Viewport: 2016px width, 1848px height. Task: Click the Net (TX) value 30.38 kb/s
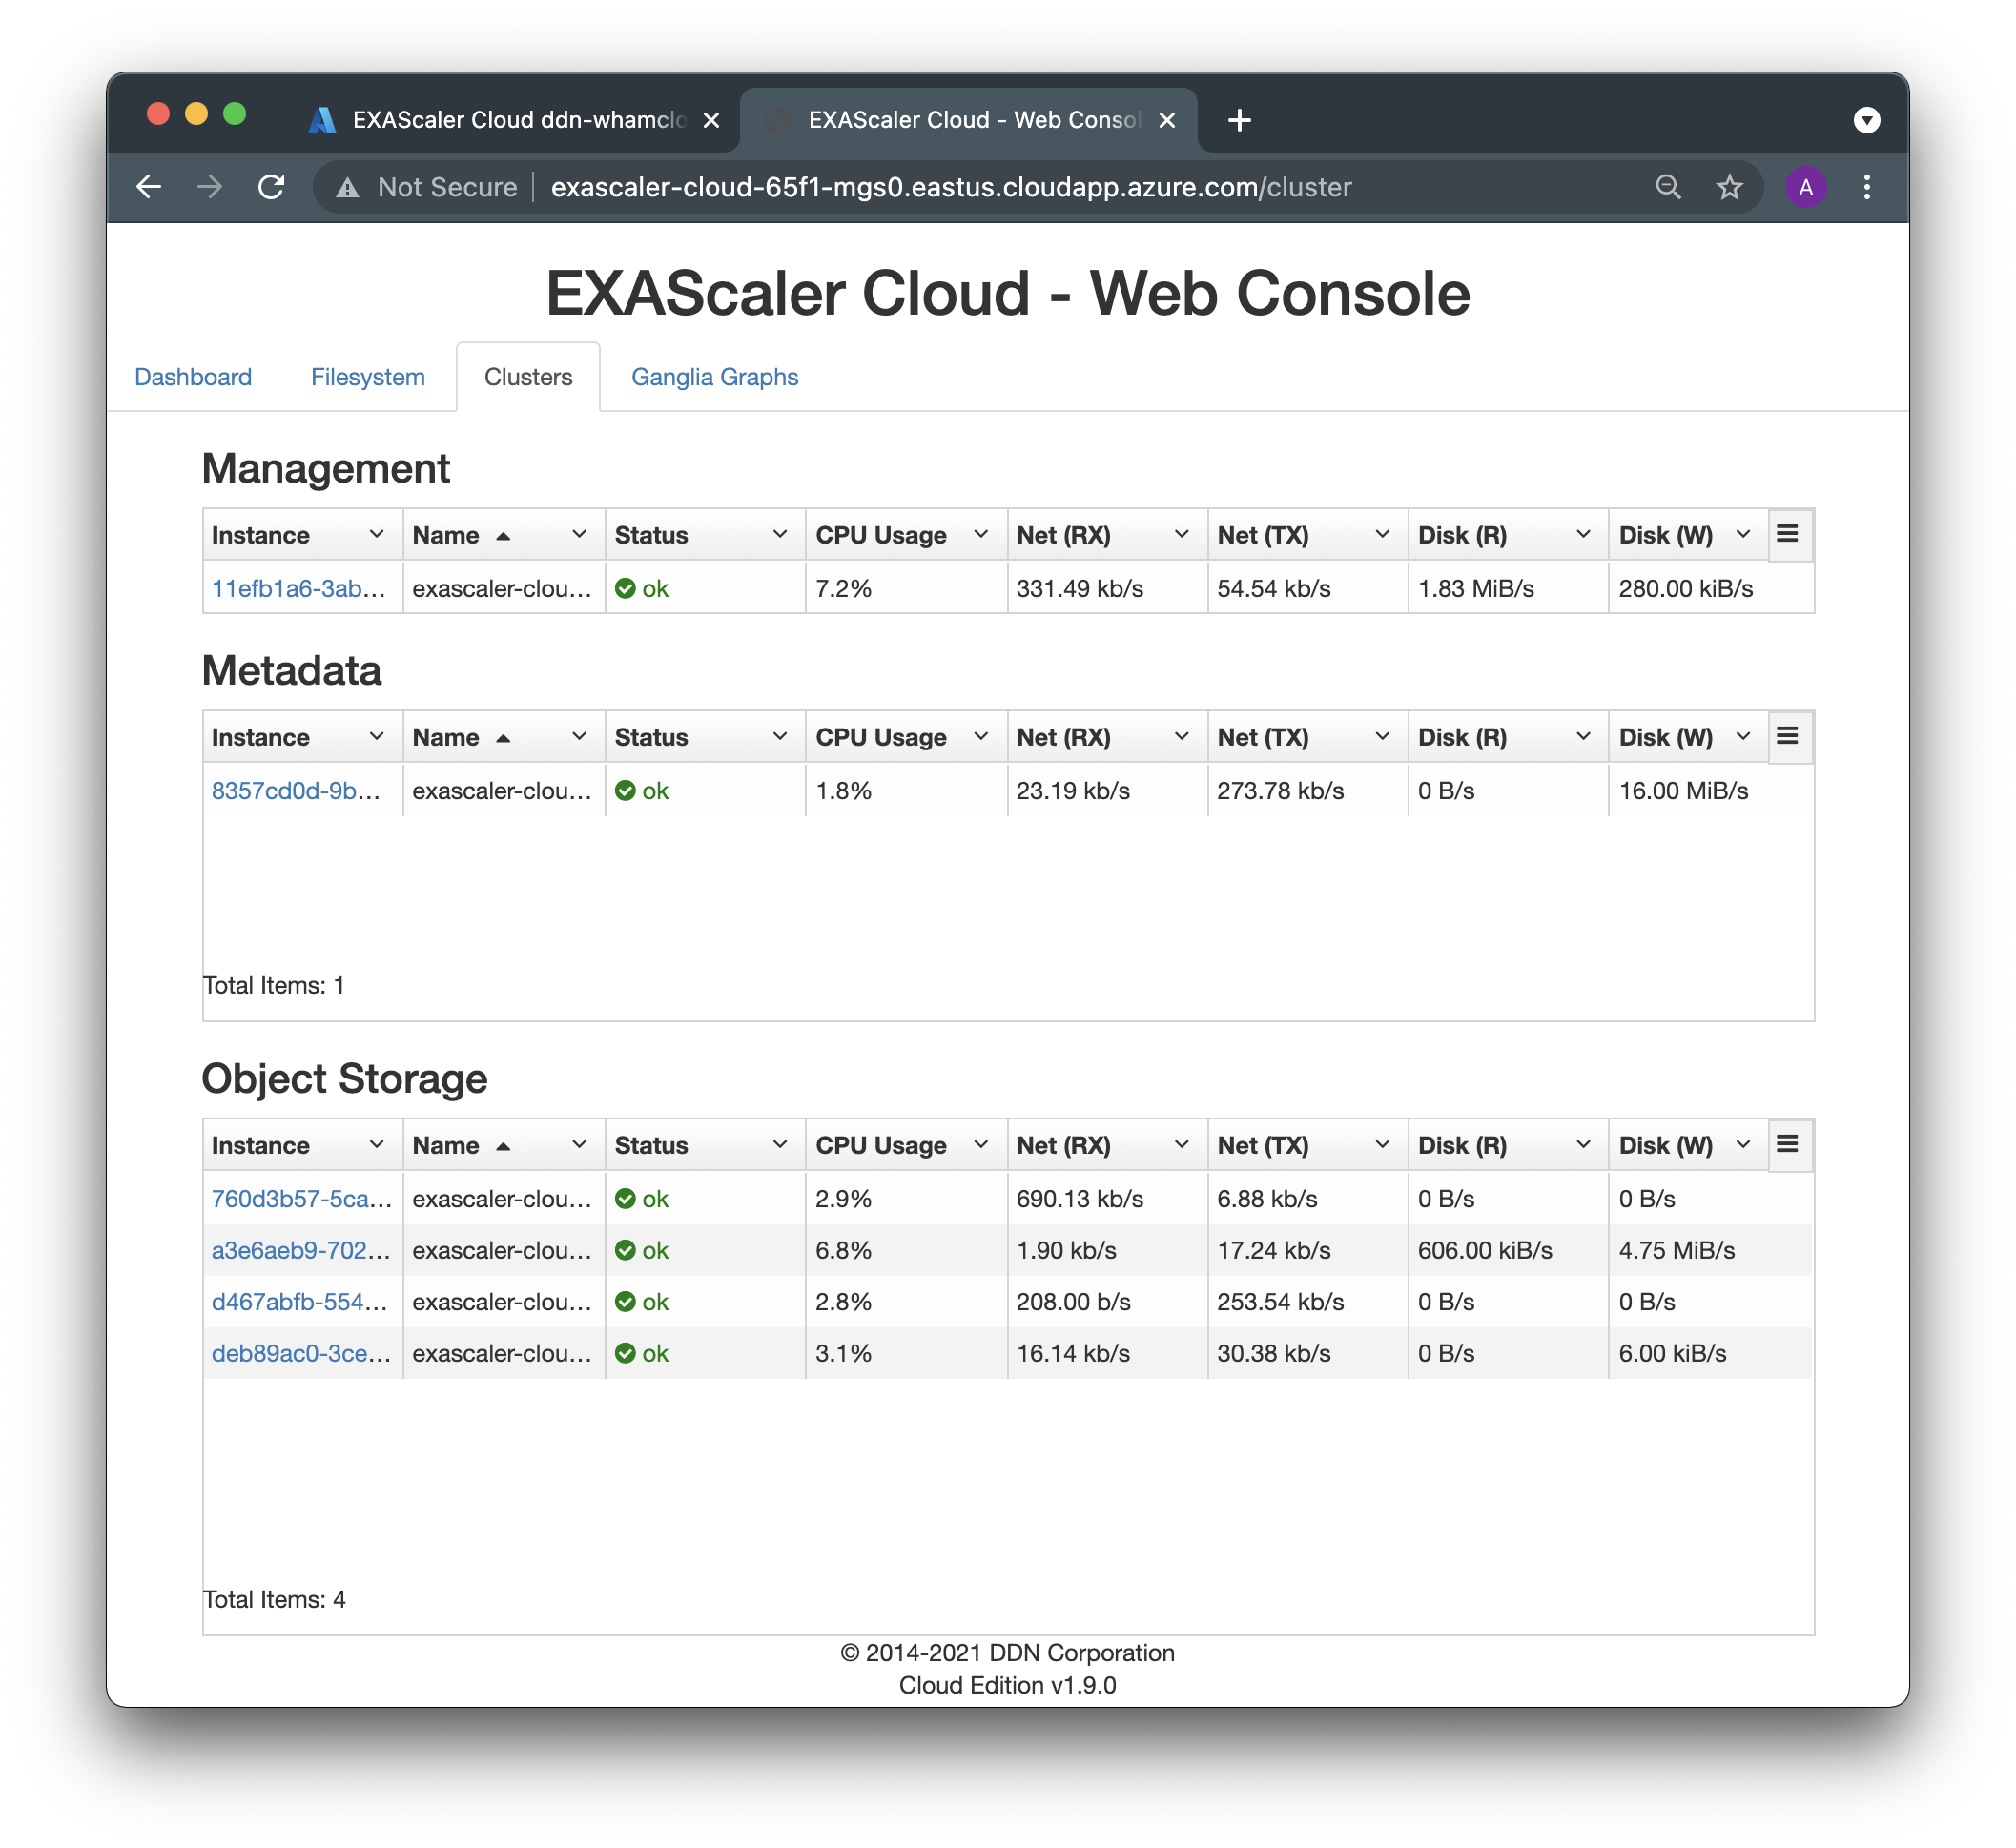click(x=1273, y=1353)
